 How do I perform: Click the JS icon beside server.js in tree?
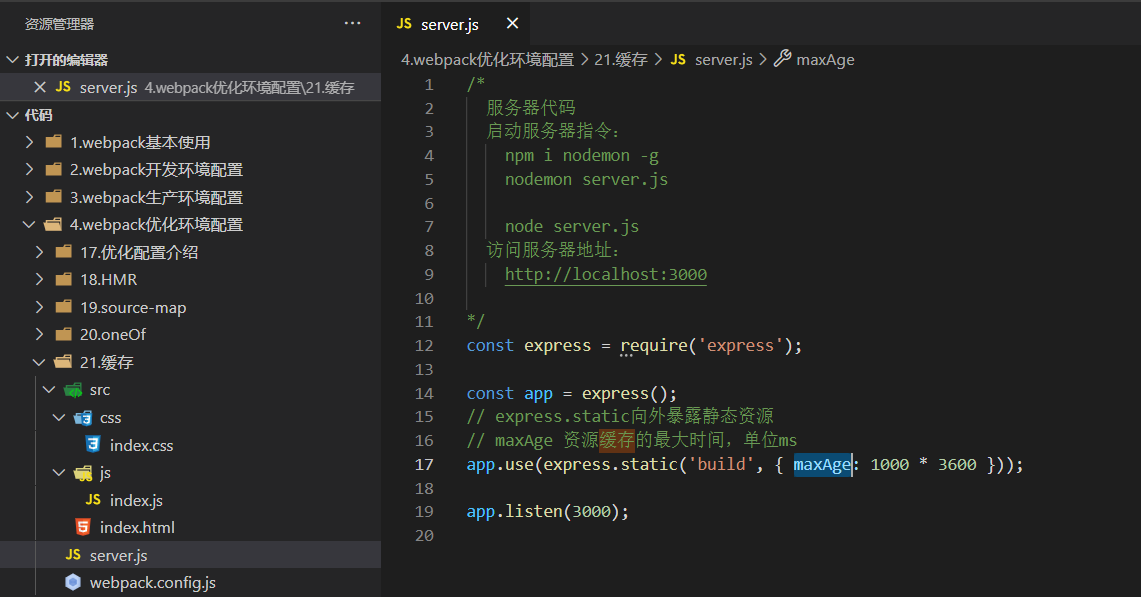click(73, 555)
